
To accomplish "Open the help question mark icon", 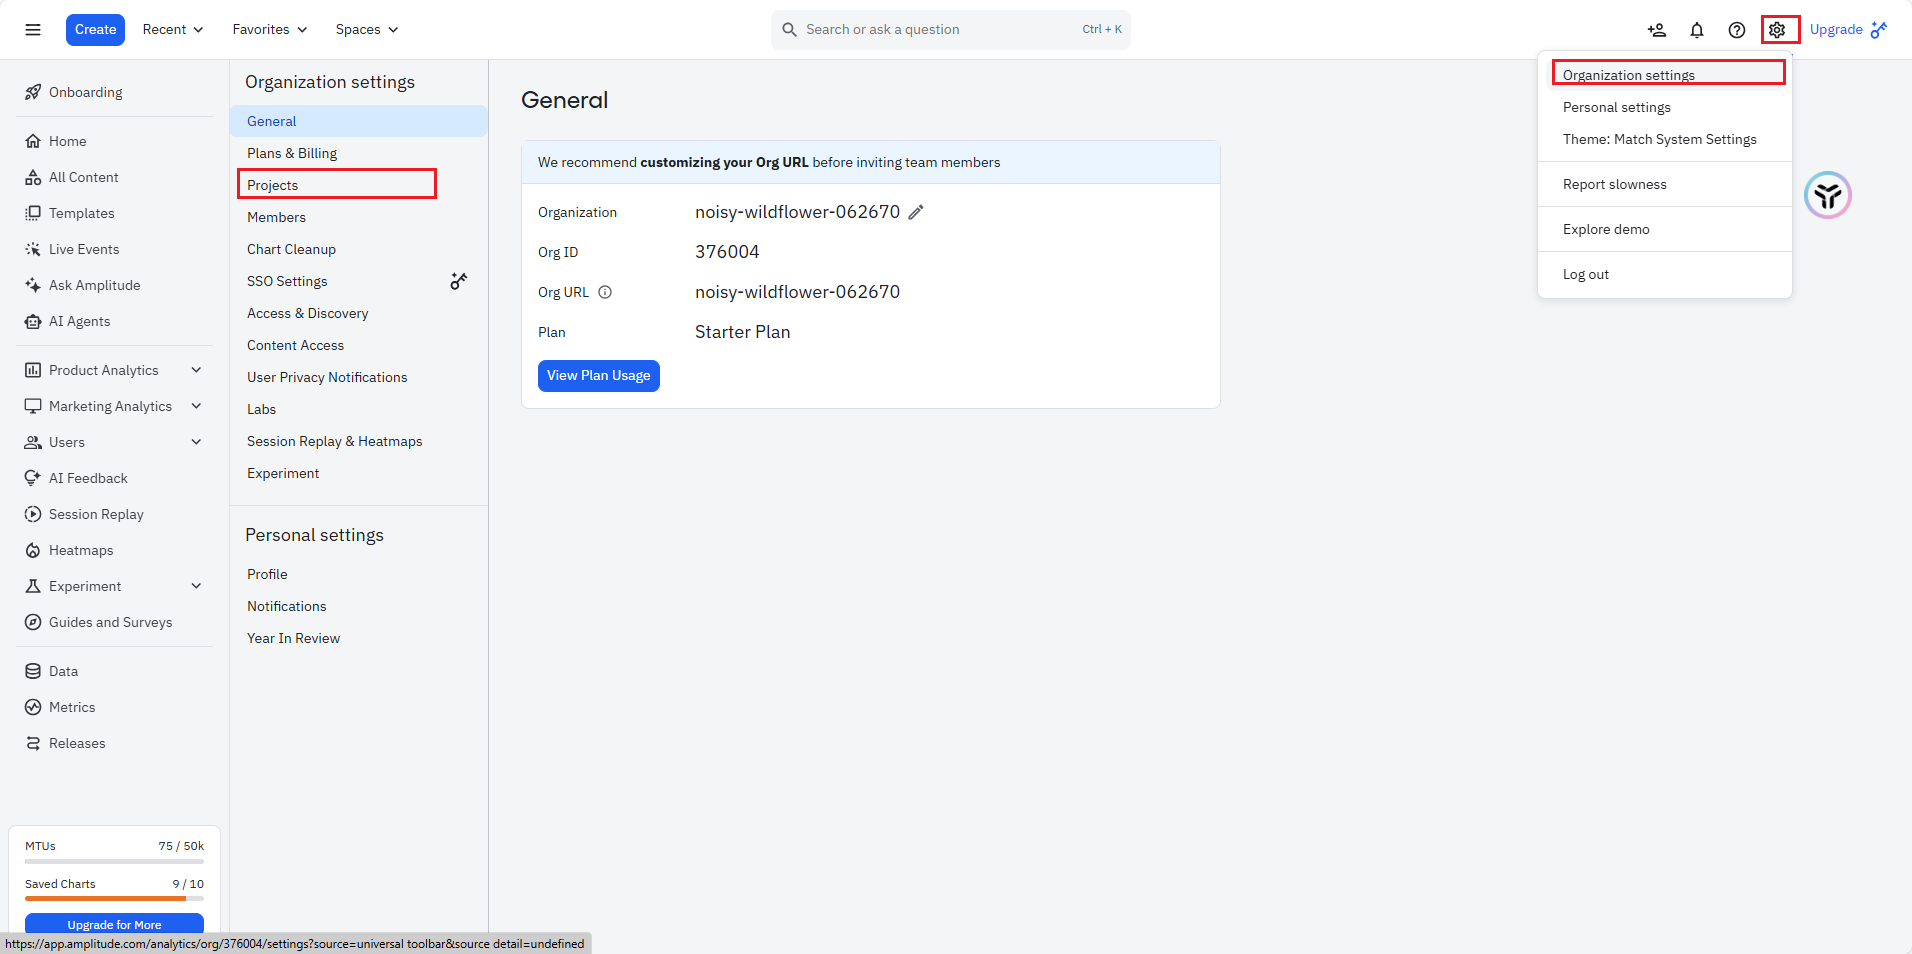I will coord(1737,30).
